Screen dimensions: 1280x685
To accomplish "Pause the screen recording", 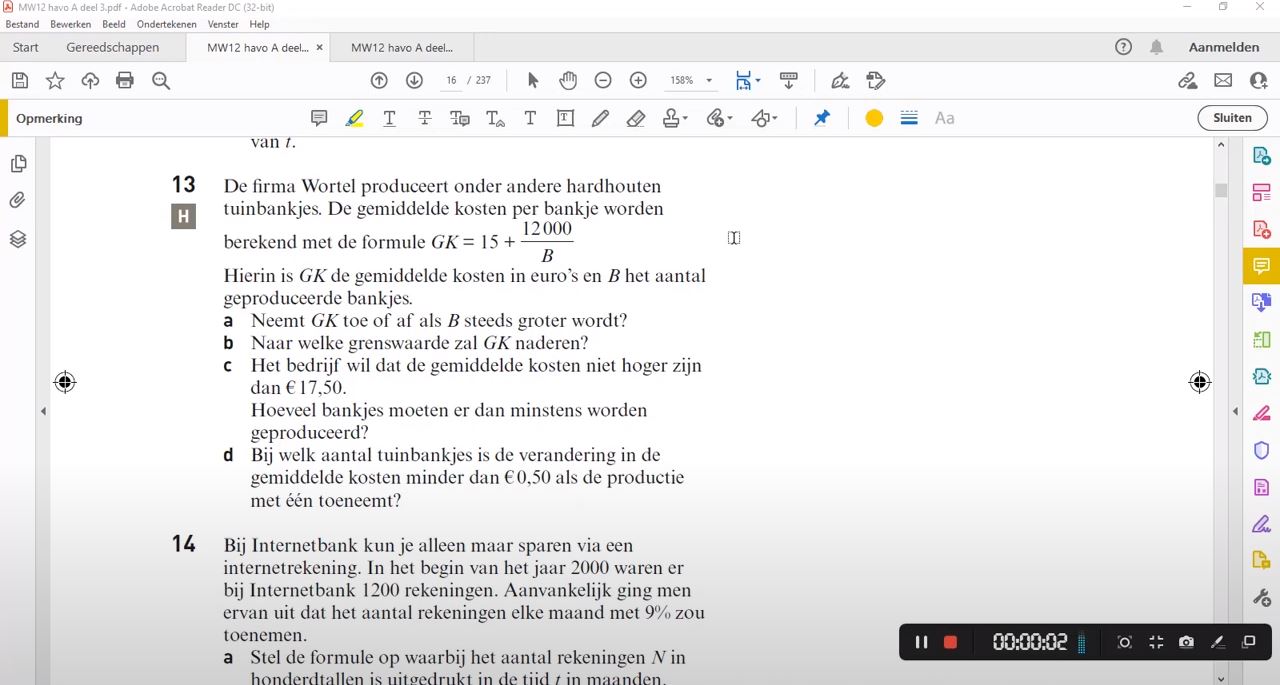I will pos(921,642).
